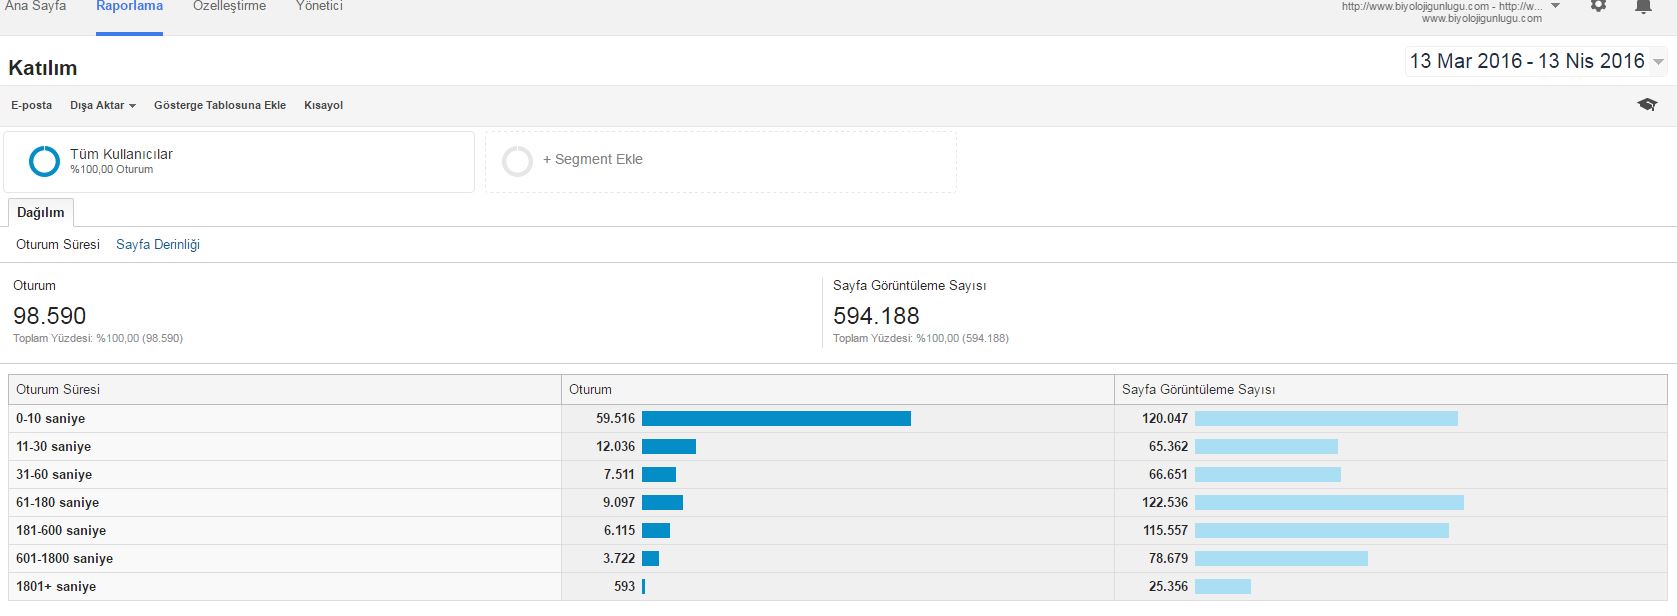1677x616 pixels.
Task: Click the Oturum Süresi sub-tab
Action: point(58,244)
